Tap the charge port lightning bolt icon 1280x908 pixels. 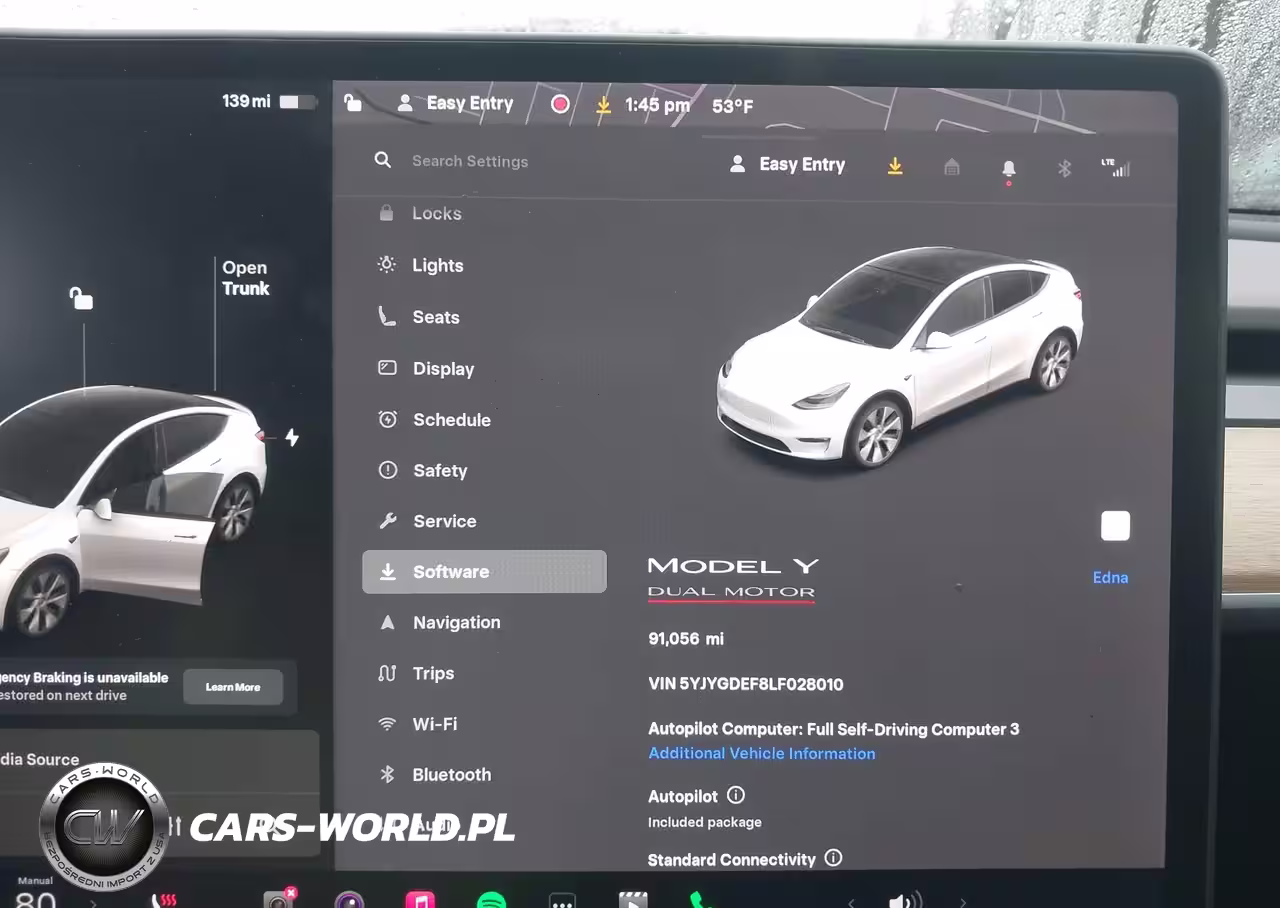(292, 438)
